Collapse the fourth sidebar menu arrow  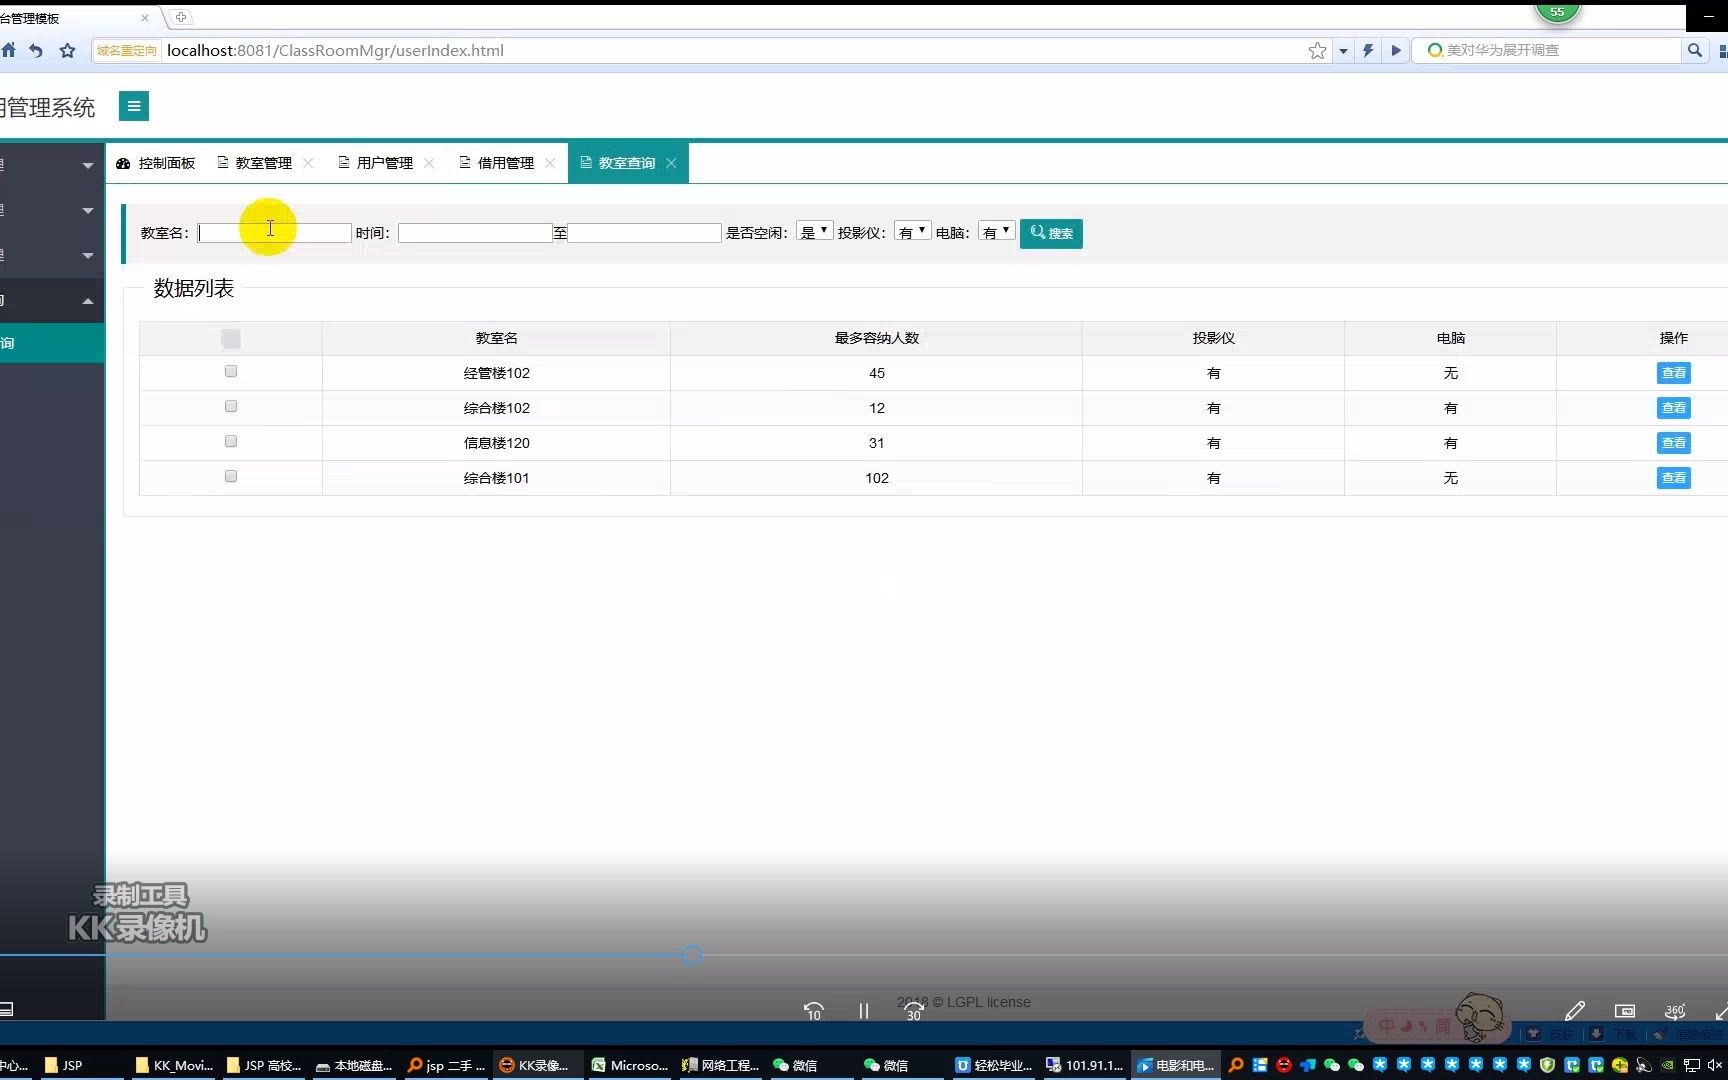(x=88, y=301)
